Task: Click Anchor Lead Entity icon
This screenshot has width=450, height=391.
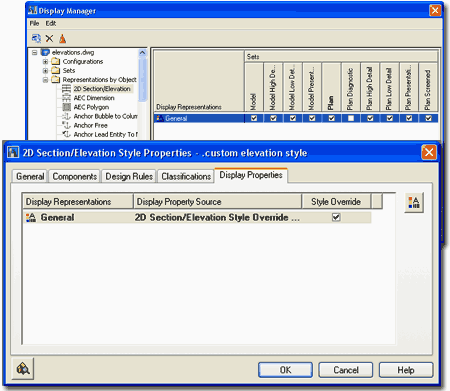Action: 67,134
